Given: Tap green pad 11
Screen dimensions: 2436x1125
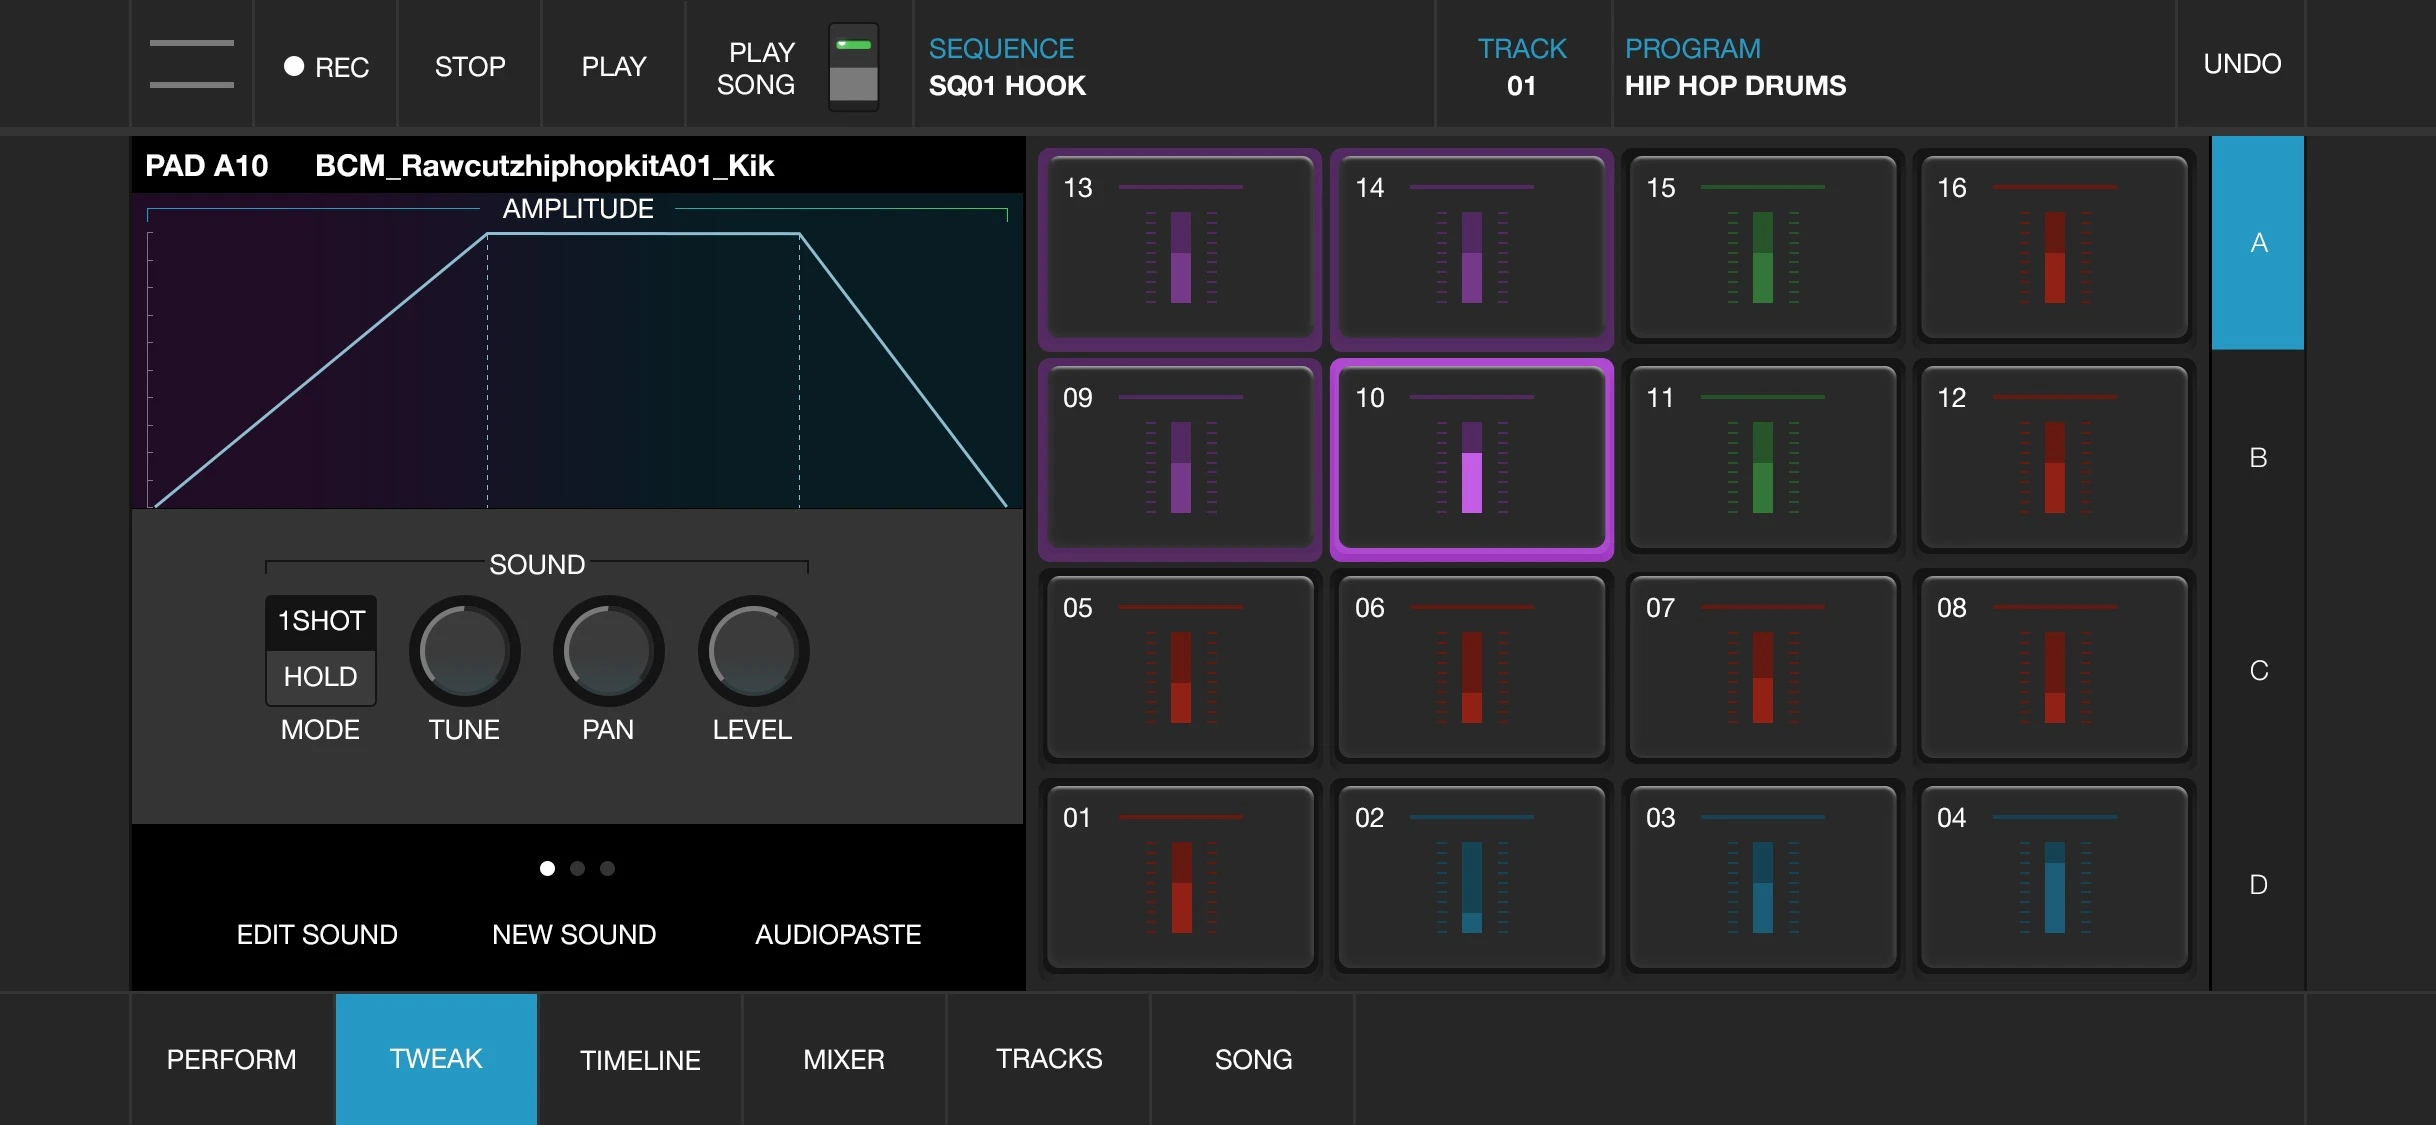Looking at the screenshot, I should tap(1763, 458).
